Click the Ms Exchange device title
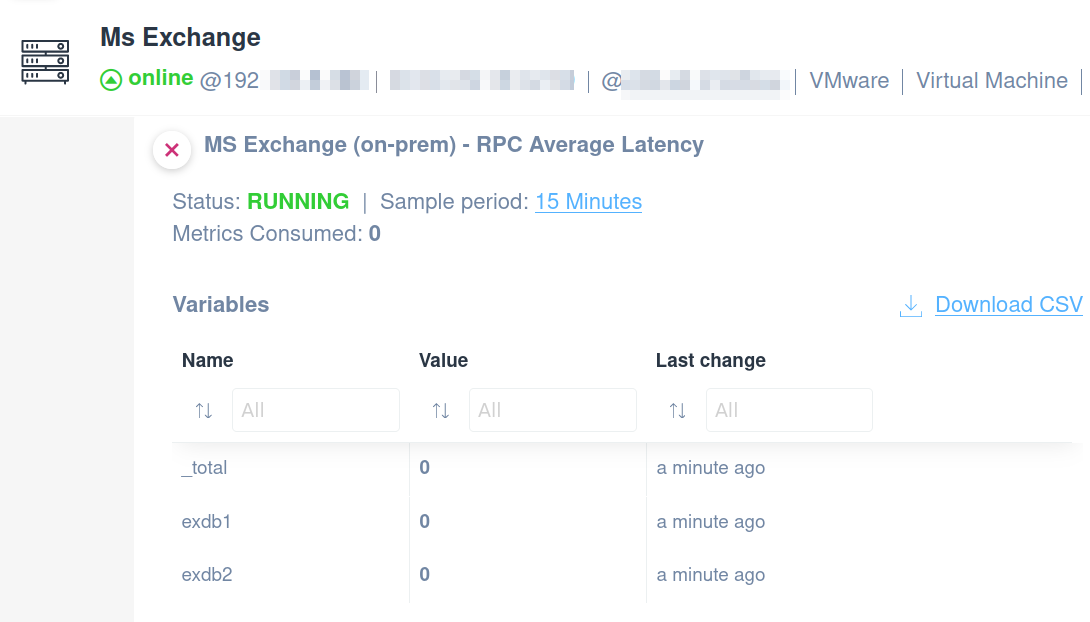This screenshot has width=1090, height=622. point(180,37)
